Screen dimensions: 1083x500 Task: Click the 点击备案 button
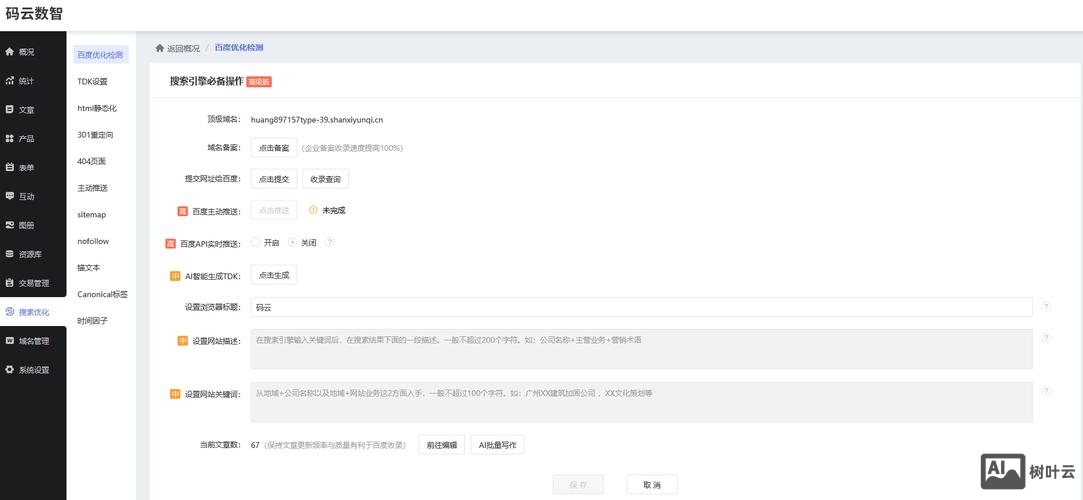tap(274, 148)
